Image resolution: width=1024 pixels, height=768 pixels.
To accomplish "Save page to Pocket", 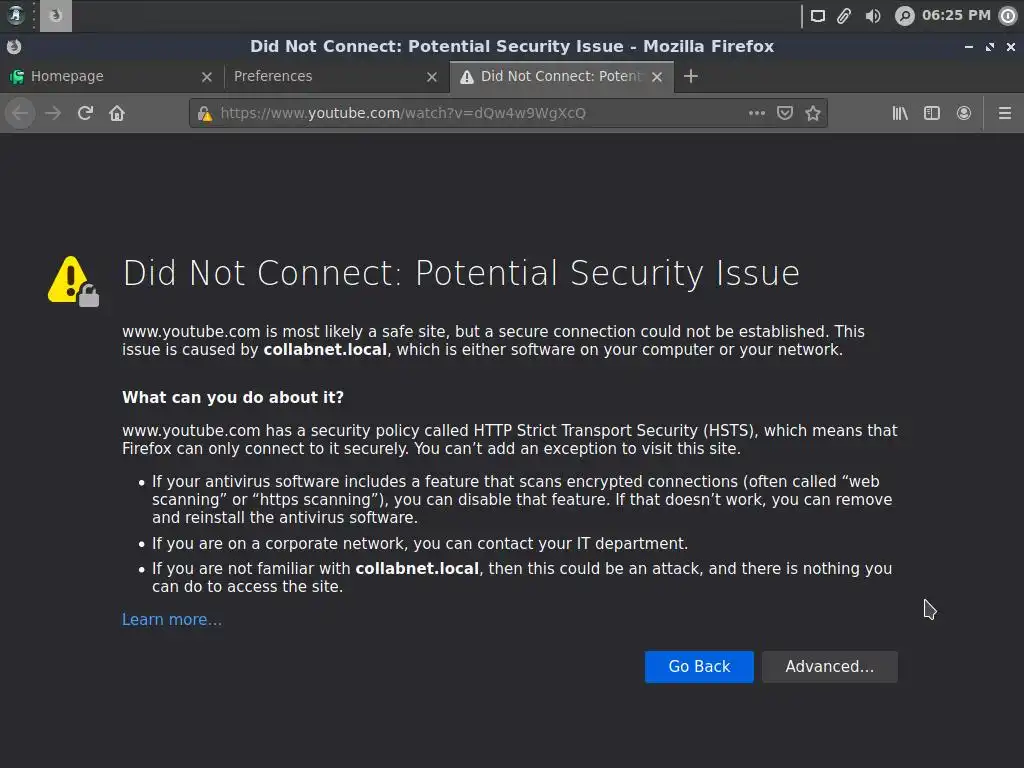I will pyautogui.click(x=785, y=113).
